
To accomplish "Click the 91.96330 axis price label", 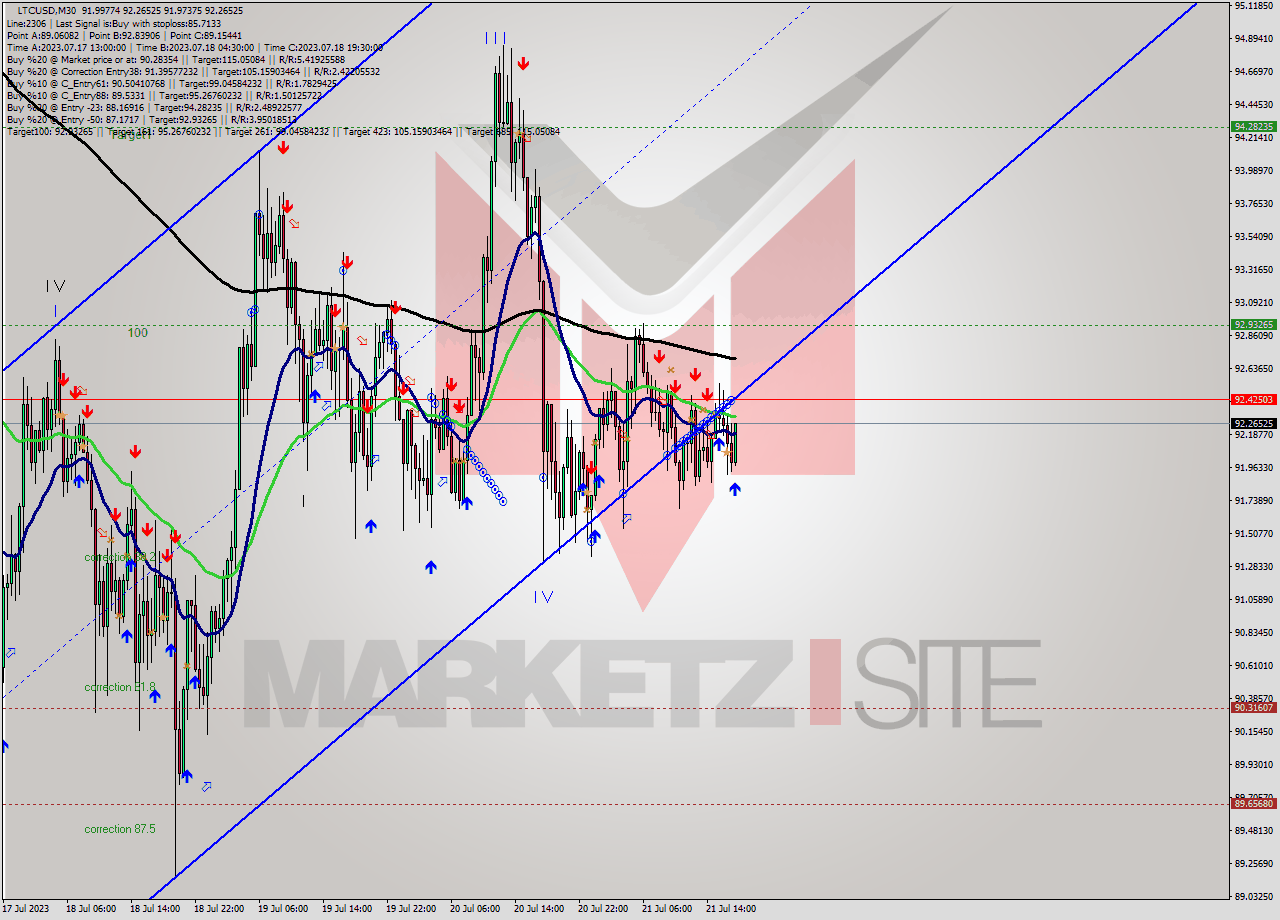I will click(1254, 468).
